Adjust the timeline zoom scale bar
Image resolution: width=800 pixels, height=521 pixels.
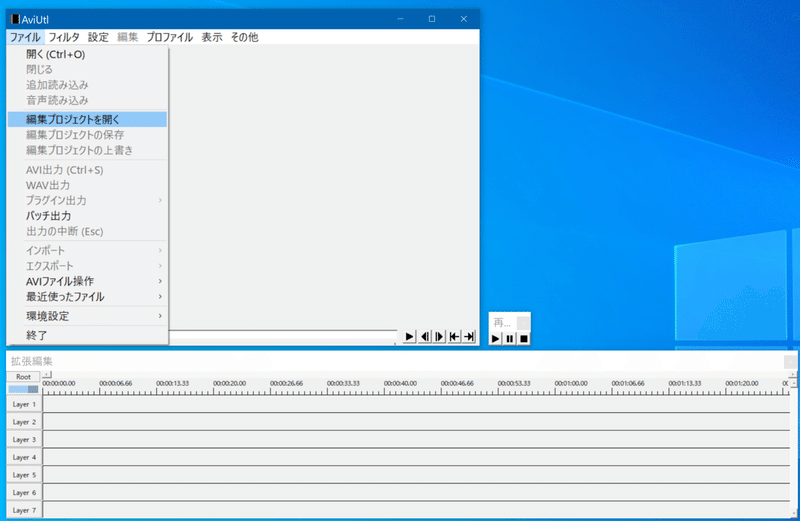click(x=23, y=389)
